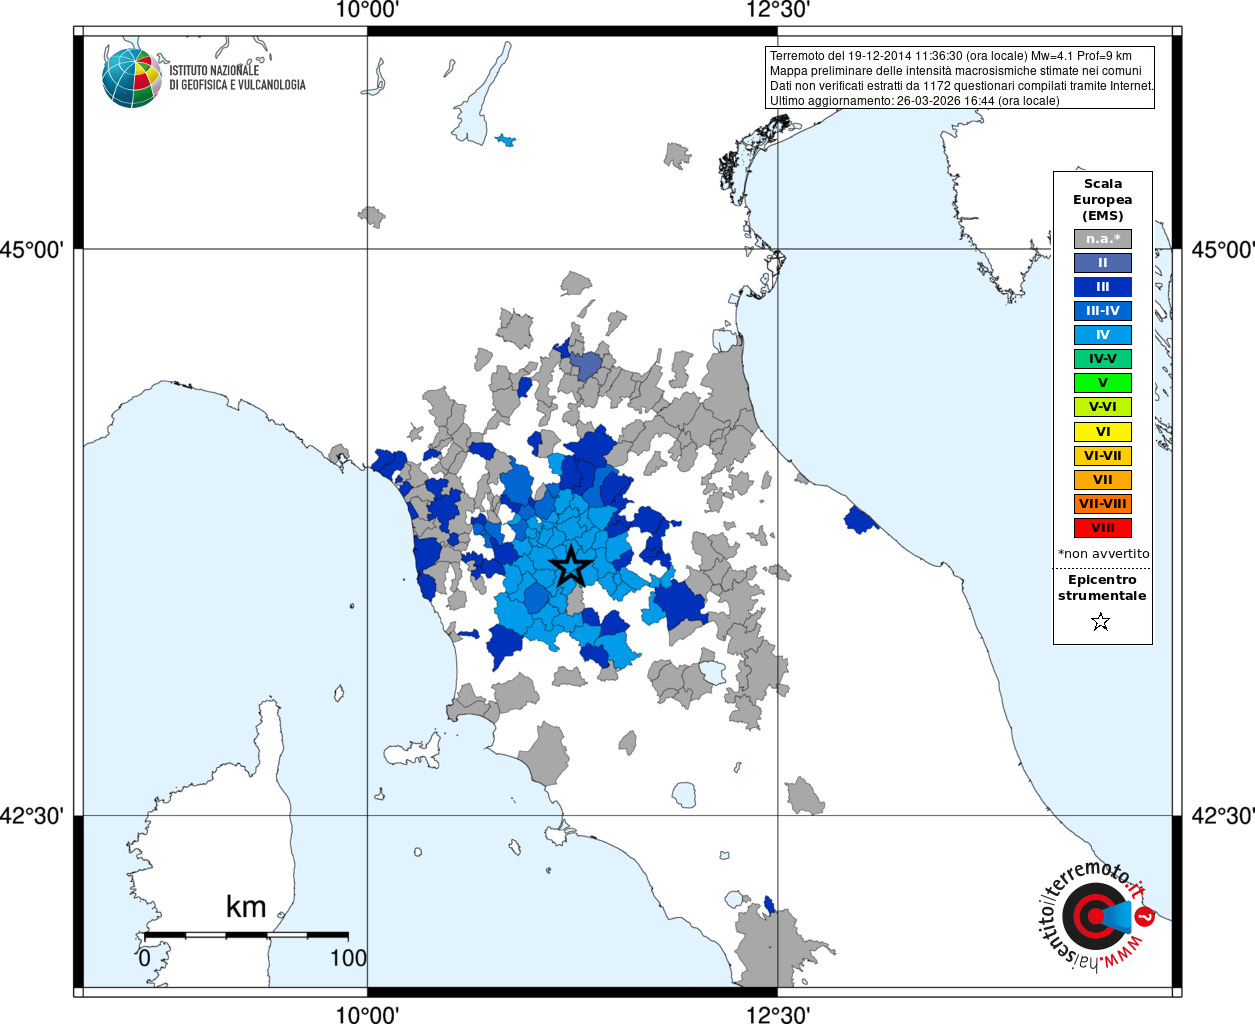Click the 'Epicentro strumentale' legend label
Screen dimensions: 1255x1024
(x=1102, y=588)
